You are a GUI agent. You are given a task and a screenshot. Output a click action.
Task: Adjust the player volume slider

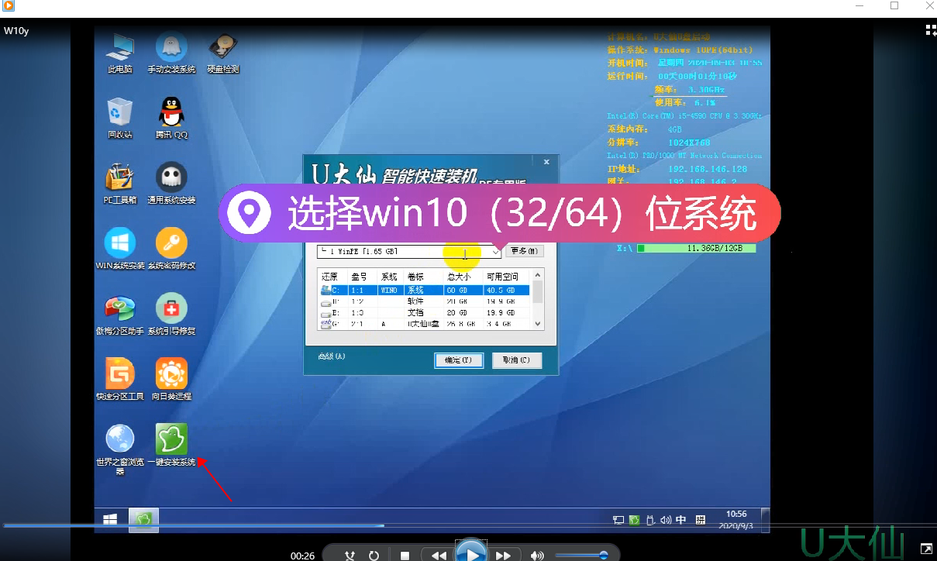tap(581, 556)
